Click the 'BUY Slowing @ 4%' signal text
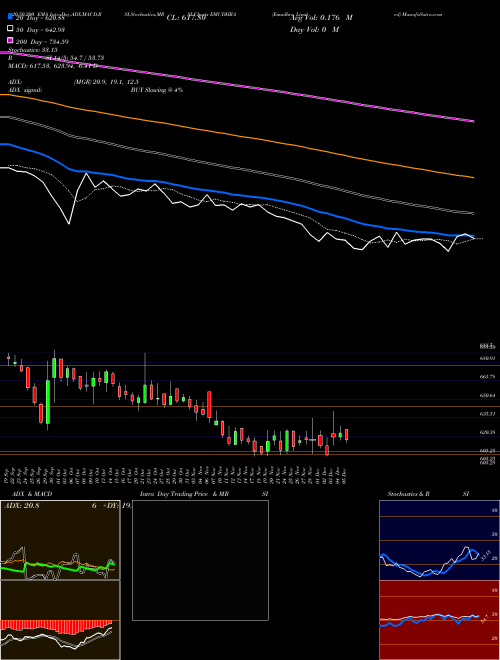Screen dimensions: 500x660 click(157, 90)
